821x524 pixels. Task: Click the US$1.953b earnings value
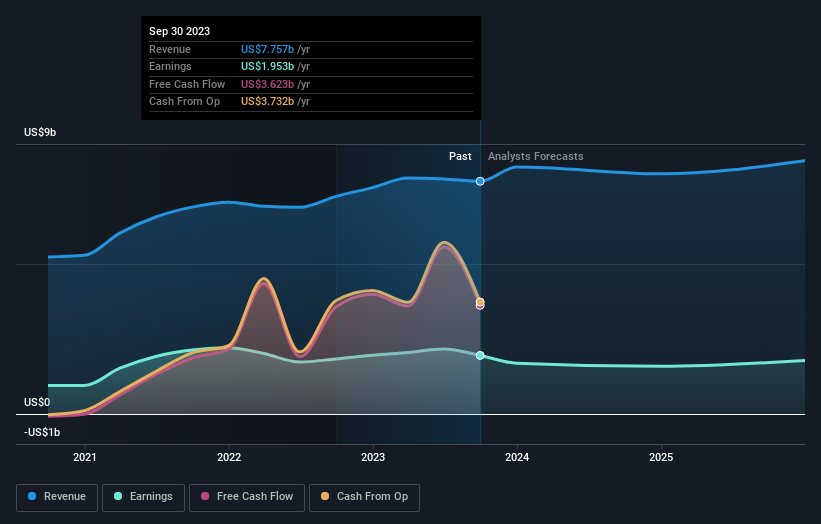tap(268, 66)
